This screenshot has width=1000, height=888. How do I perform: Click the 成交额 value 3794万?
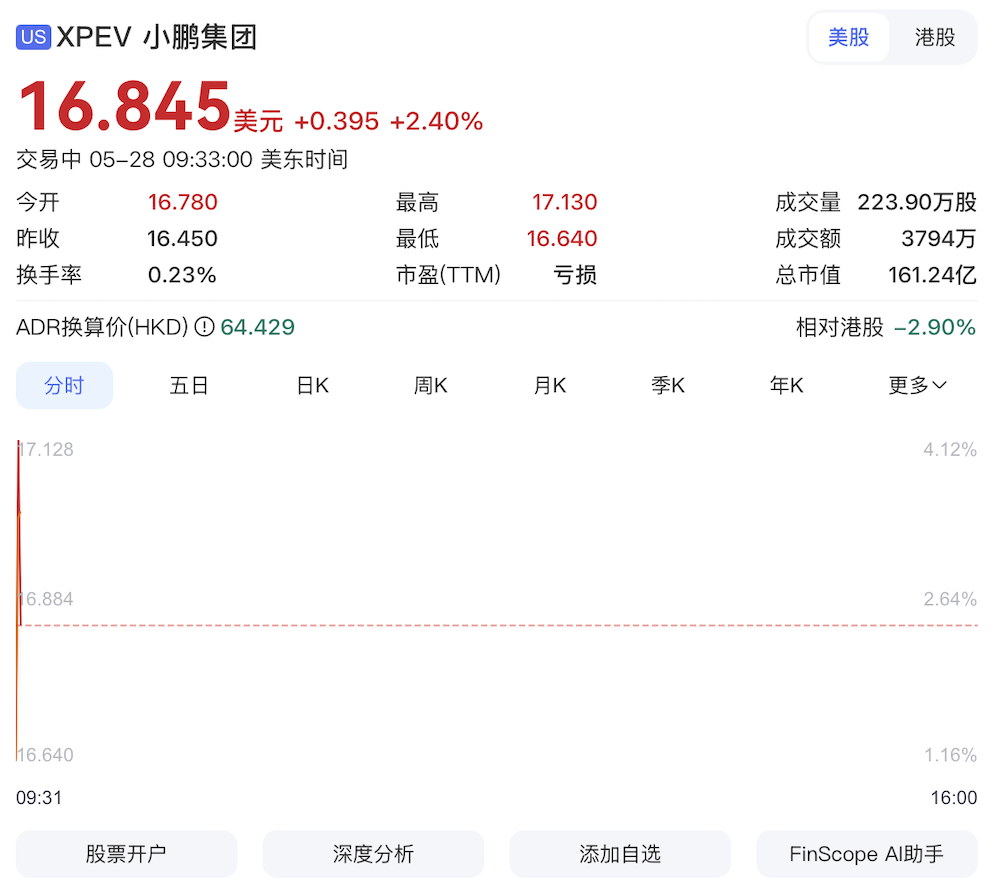click(939, 239)
